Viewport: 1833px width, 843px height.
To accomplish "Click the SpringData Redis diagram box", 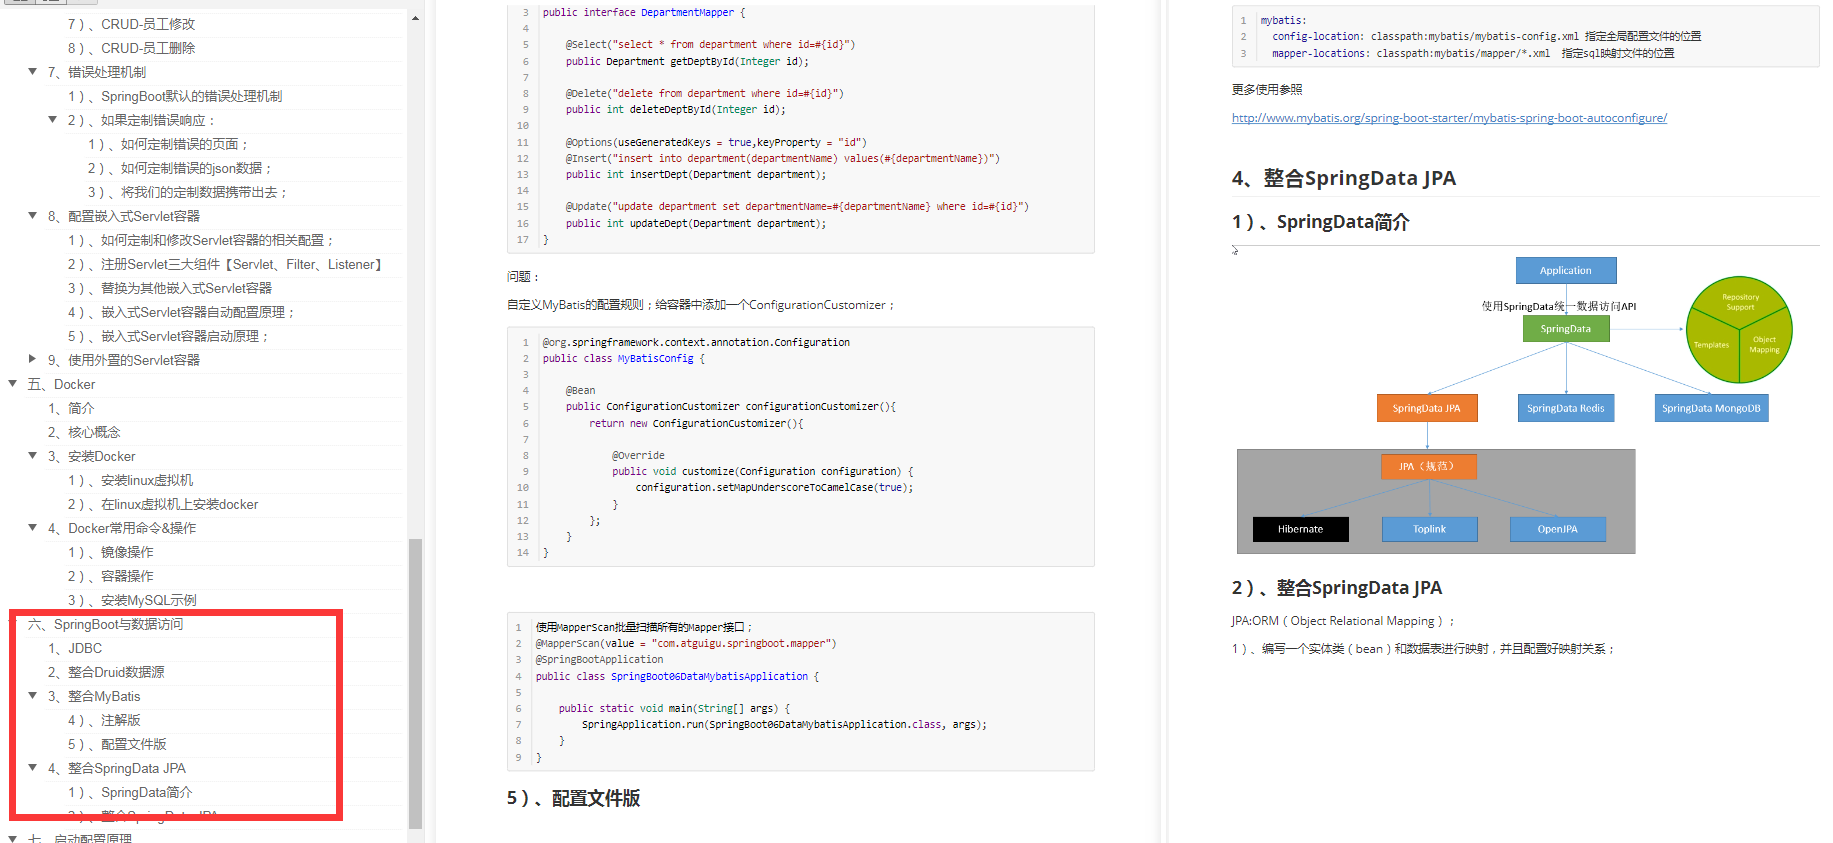I will pos(1565,408).
